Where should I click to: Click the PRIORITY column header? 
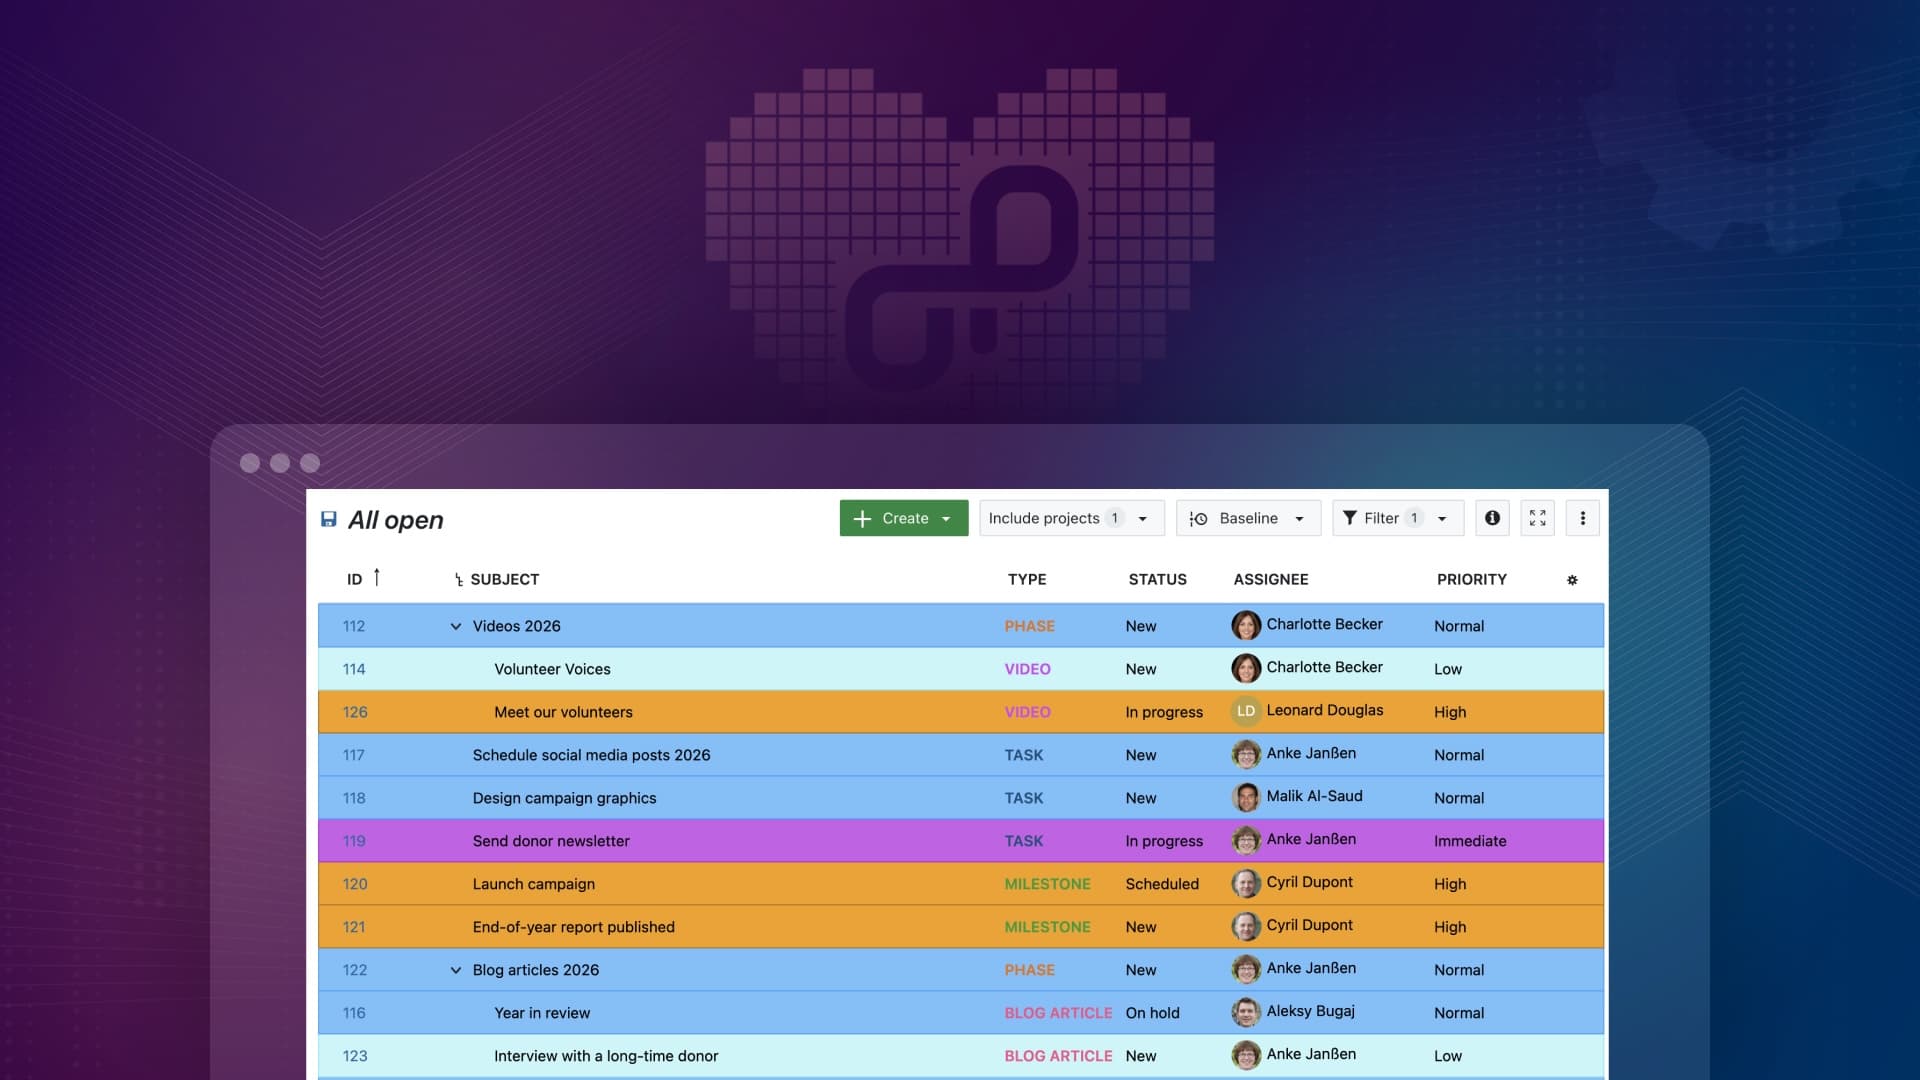[1471, 579]
